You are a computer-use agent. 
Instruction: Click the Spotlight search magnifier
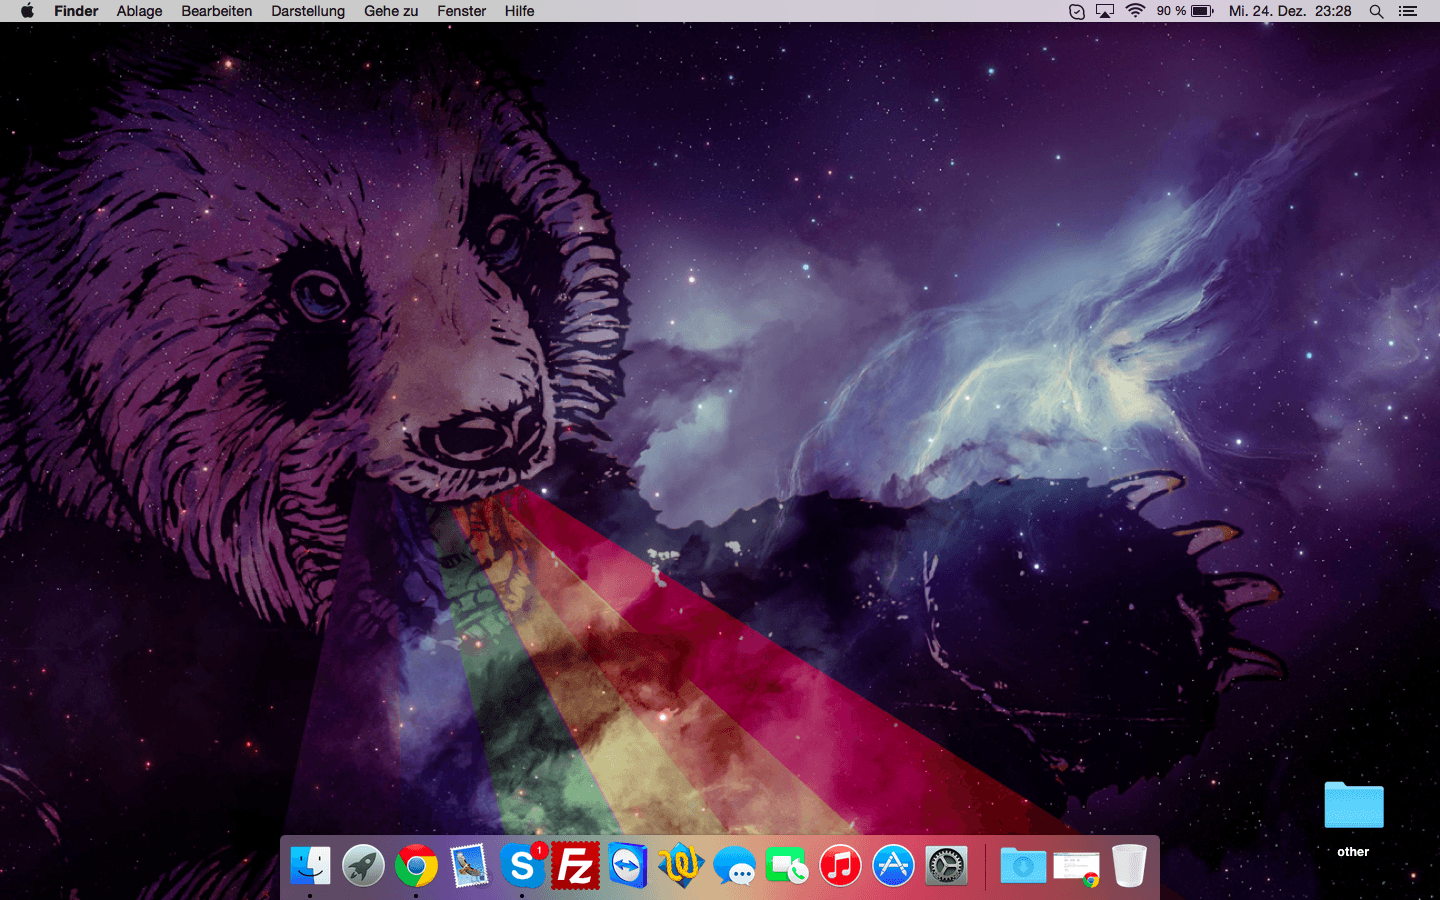(1376, 11)
